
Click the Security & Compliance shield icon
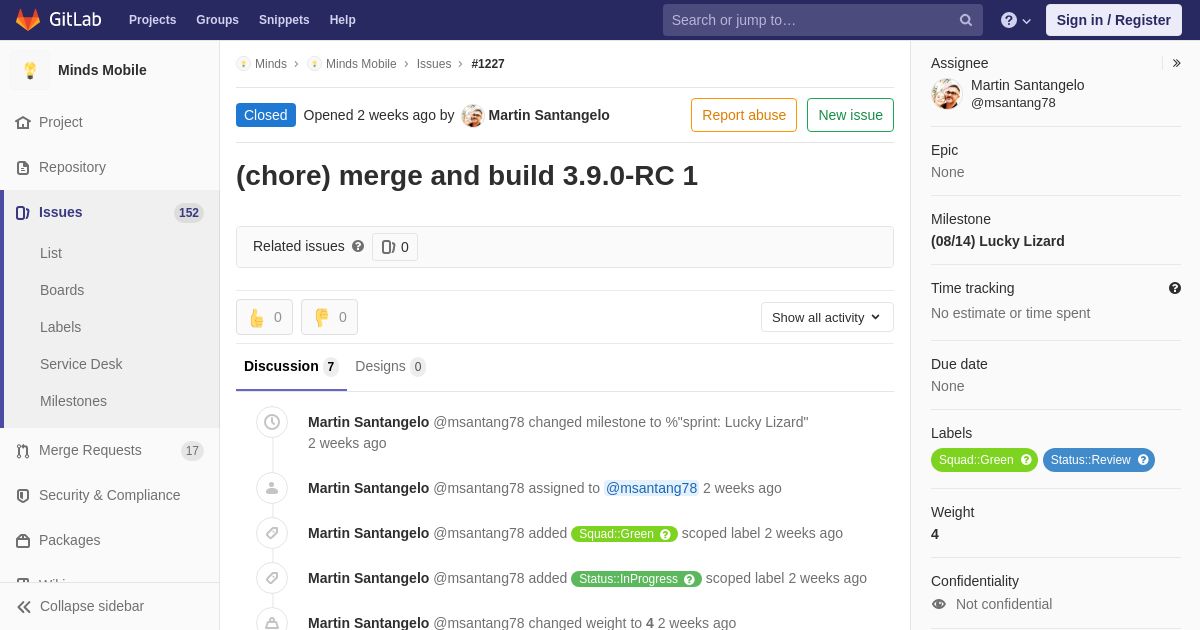pos(23,495)
